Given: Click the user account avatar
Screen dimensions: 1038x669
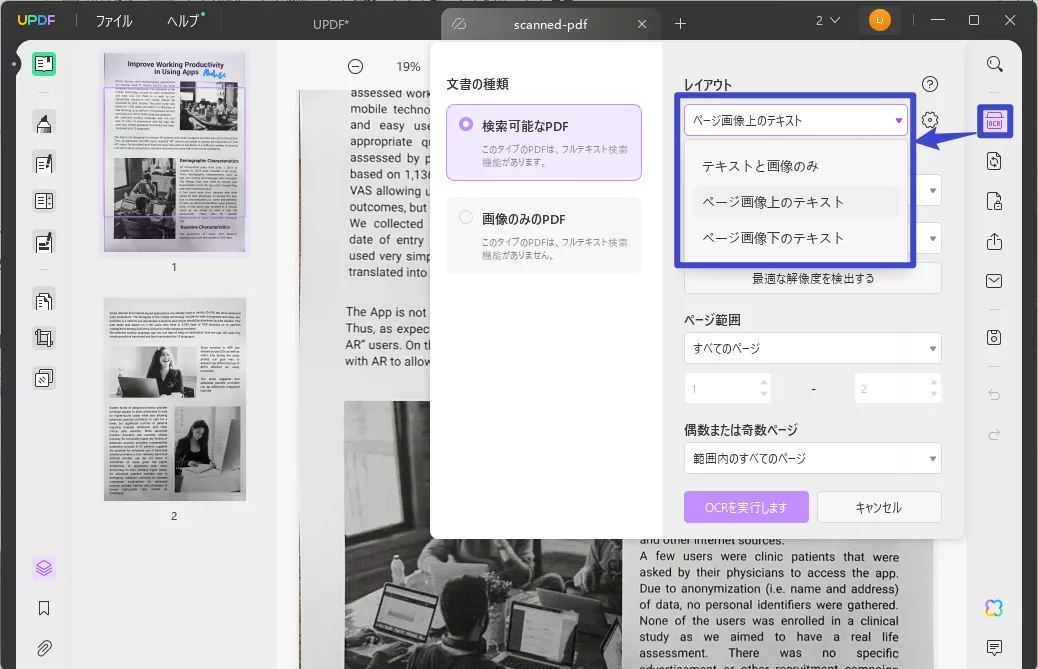Looking at the screenshot, I should [880, 21].
